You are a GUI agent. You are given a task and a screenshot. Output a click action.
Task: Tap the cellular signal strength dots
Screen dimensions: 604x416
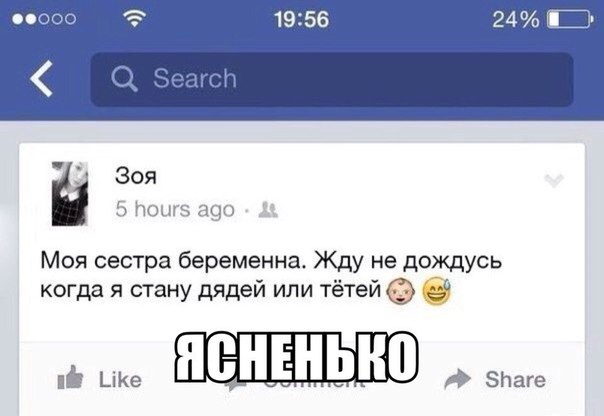(x=44, y=19)
